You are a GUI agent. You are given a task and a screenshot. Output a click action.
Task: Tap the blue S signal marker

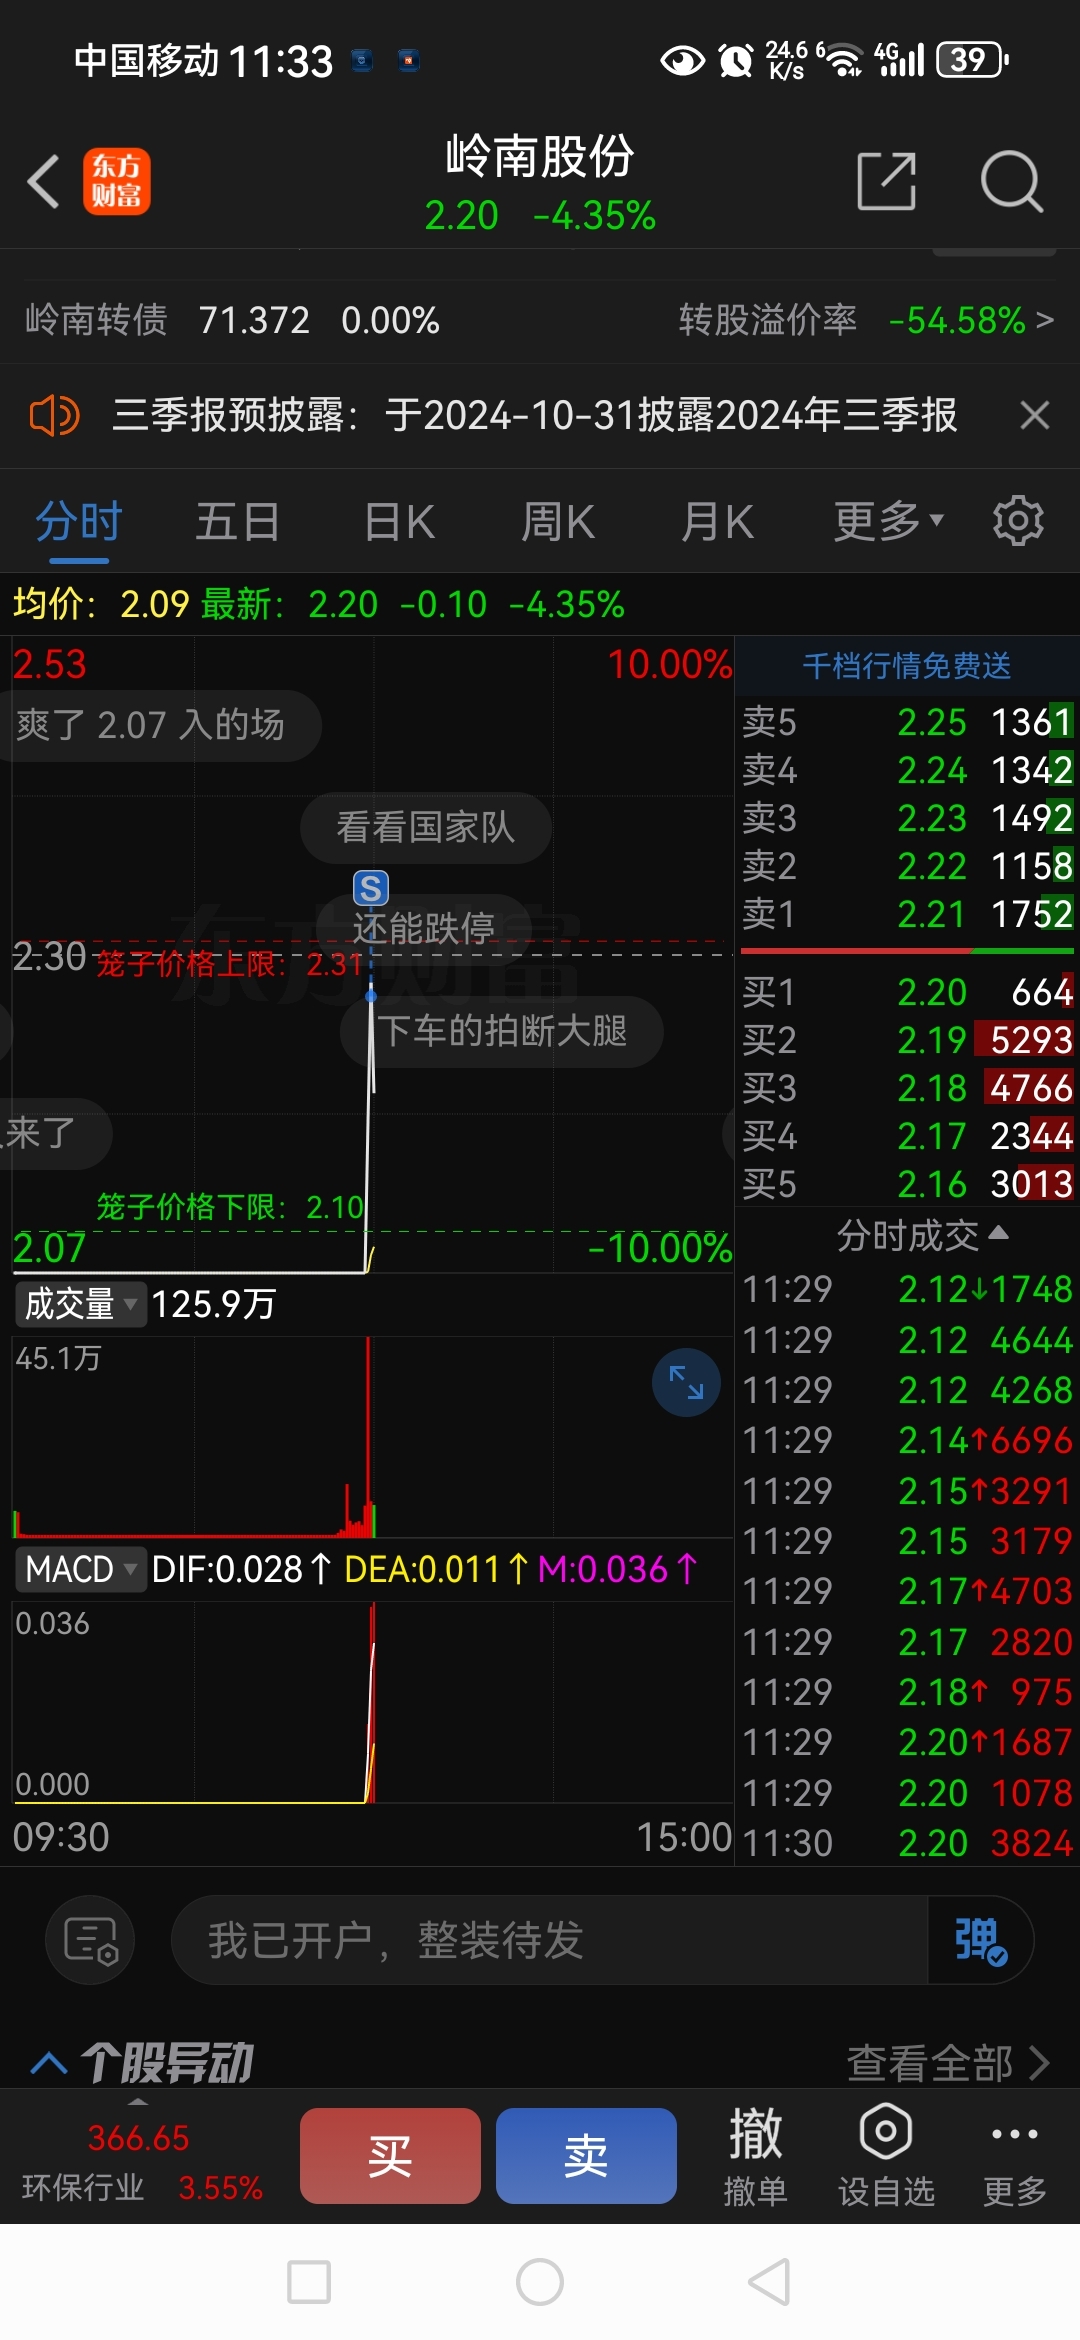click(x=371, y=887)
